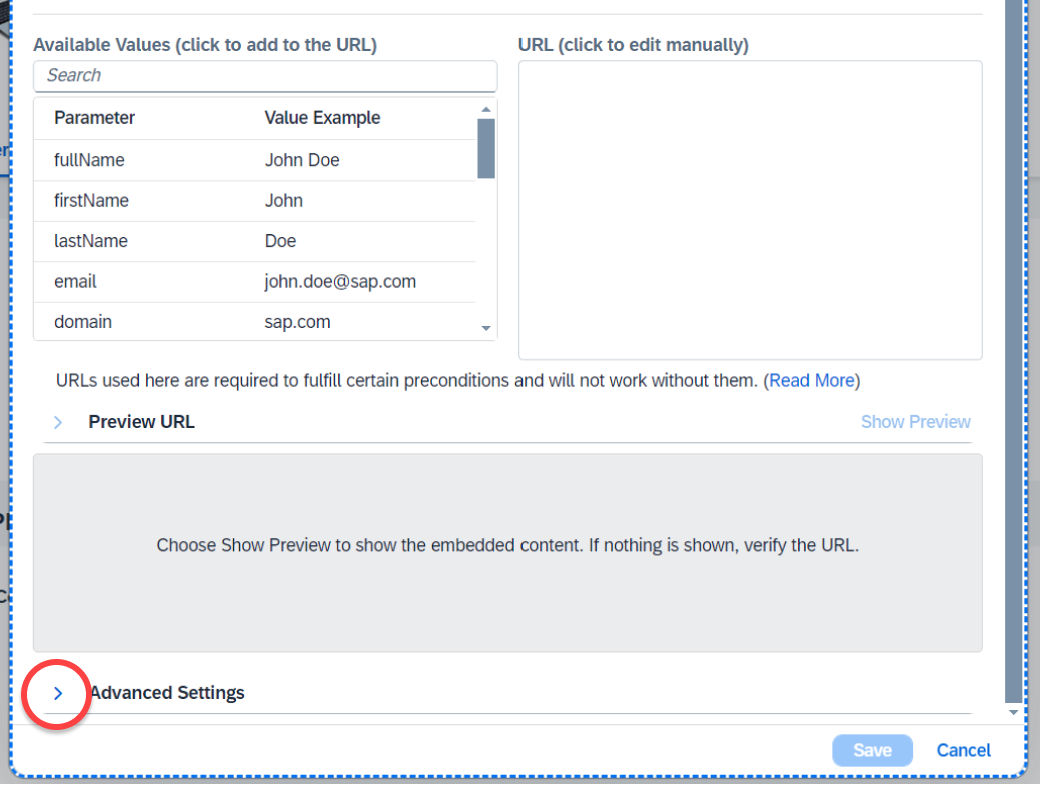Focus the Search available values field
Image resolution: width=1040 pixels, height=798 pixels.
(265, 76)
